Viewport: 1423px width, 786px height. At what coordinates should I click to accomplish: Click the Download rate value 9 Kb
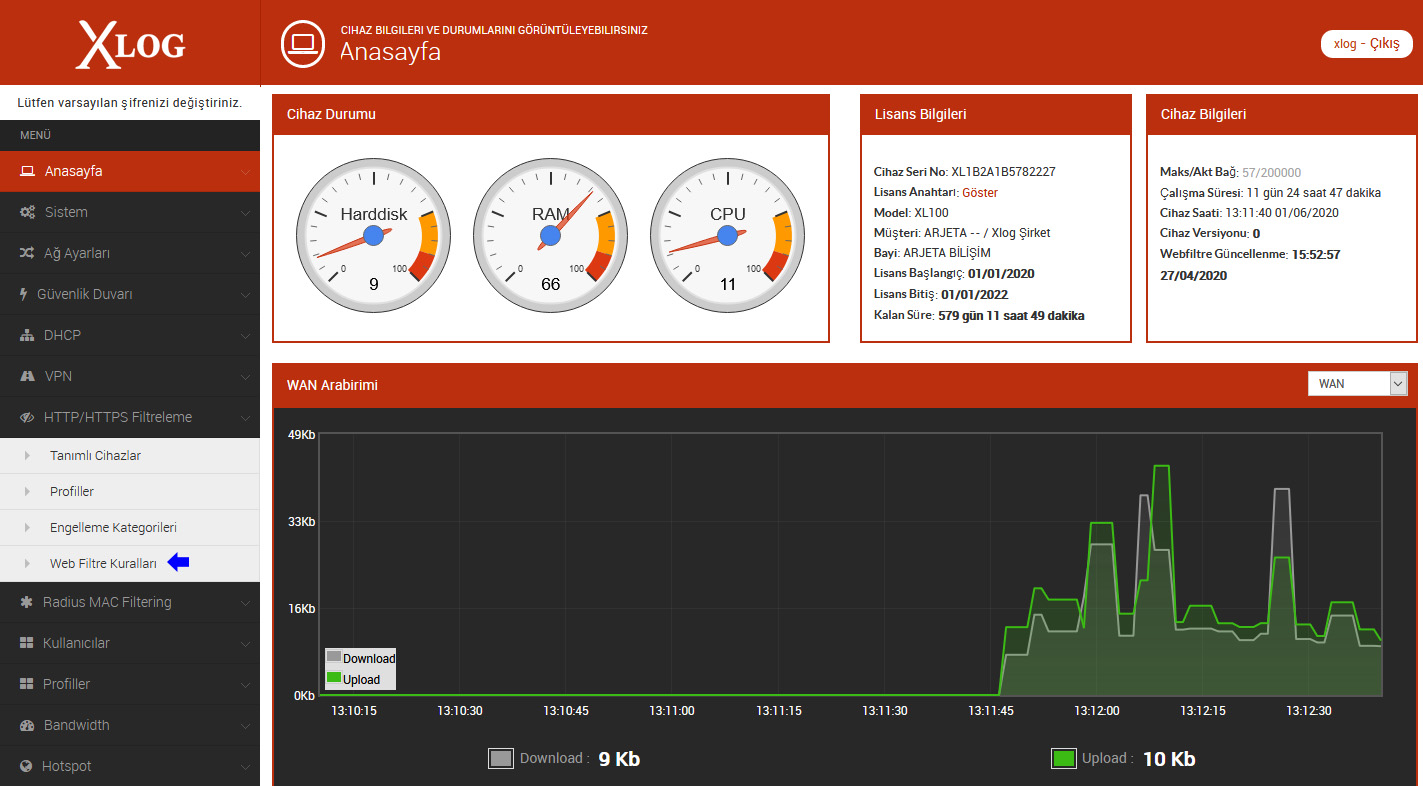click(619, 759)
